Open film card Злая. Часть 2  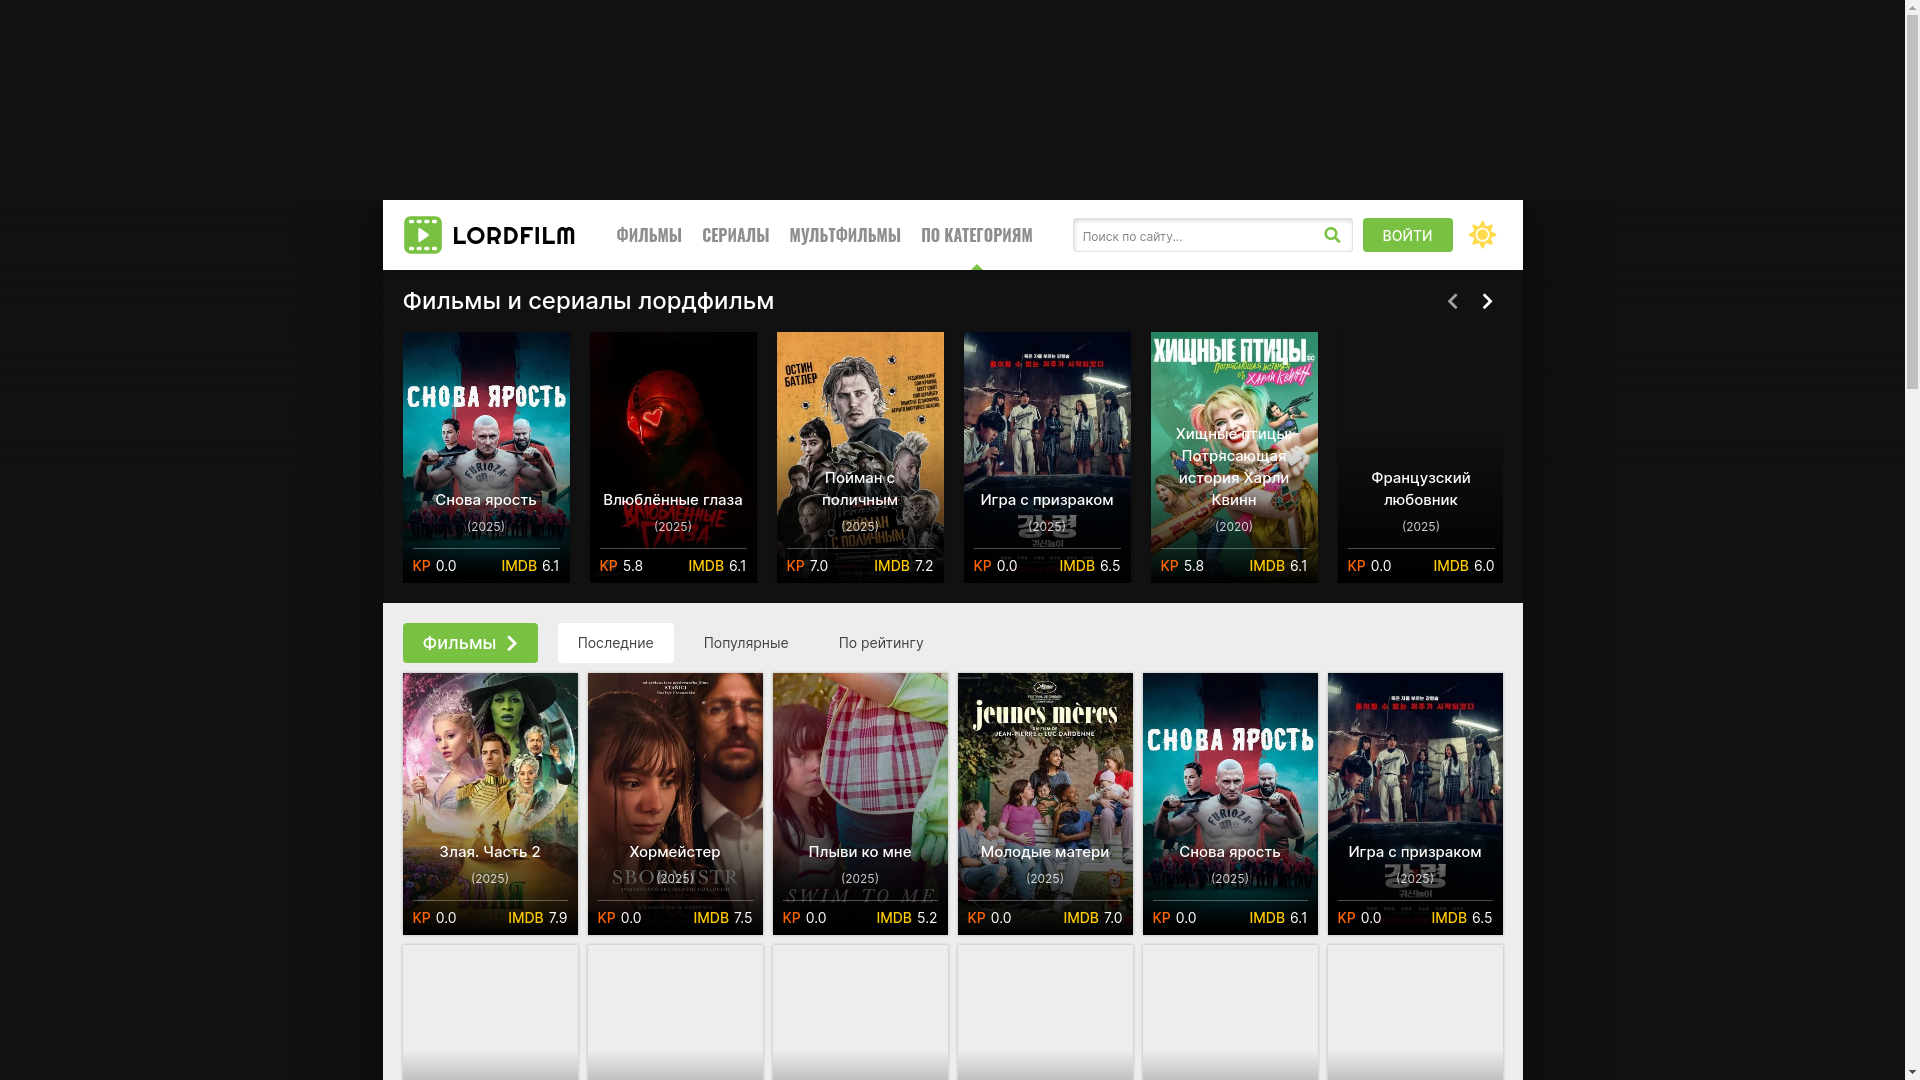[x=490, y=804]
